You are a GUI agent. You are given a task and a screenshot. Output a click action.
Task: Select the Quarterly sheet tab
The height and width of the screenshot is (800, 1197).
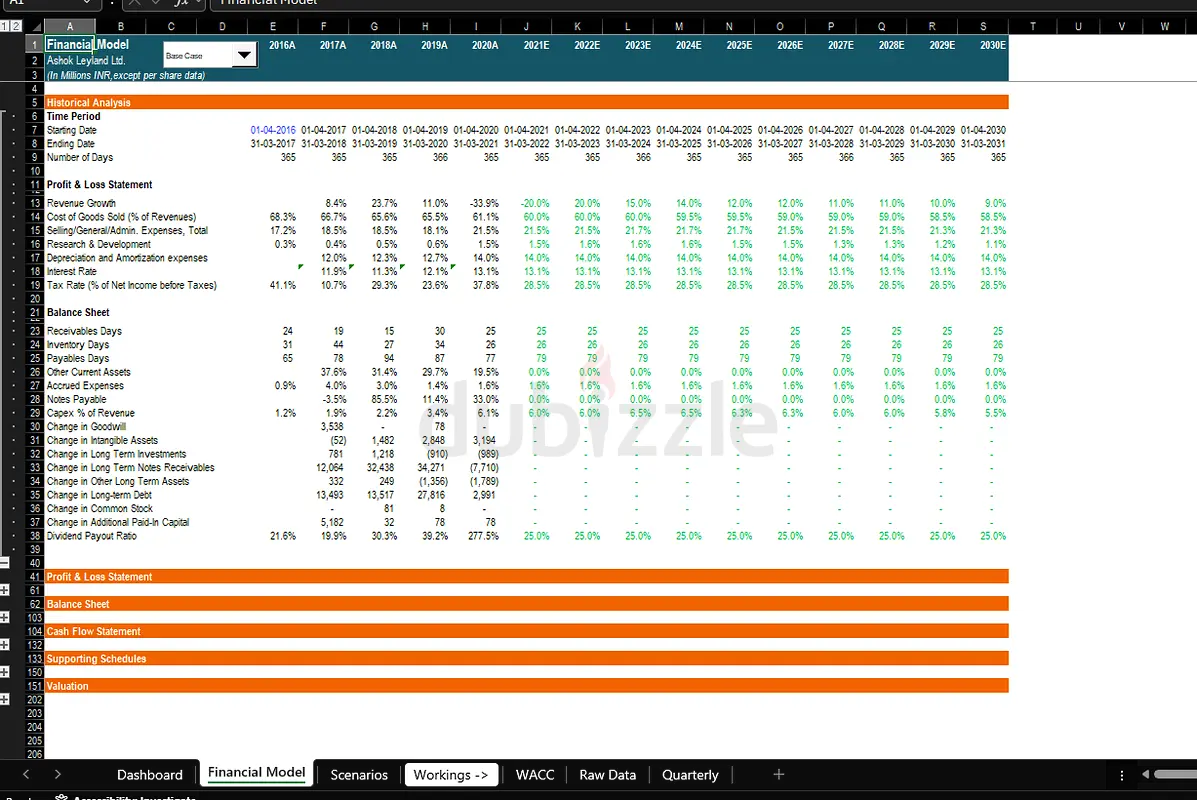click(690, 775)
